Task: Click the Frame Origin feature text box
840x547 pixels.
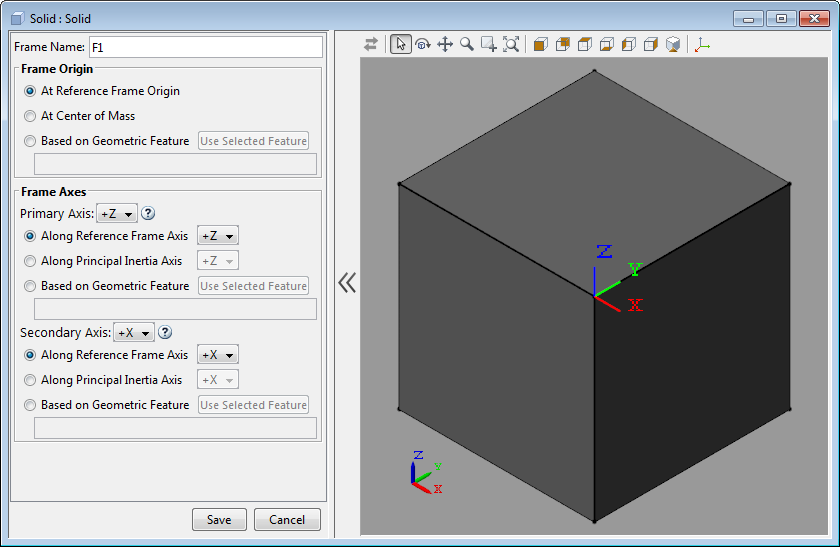Action: tap(175, 164)
